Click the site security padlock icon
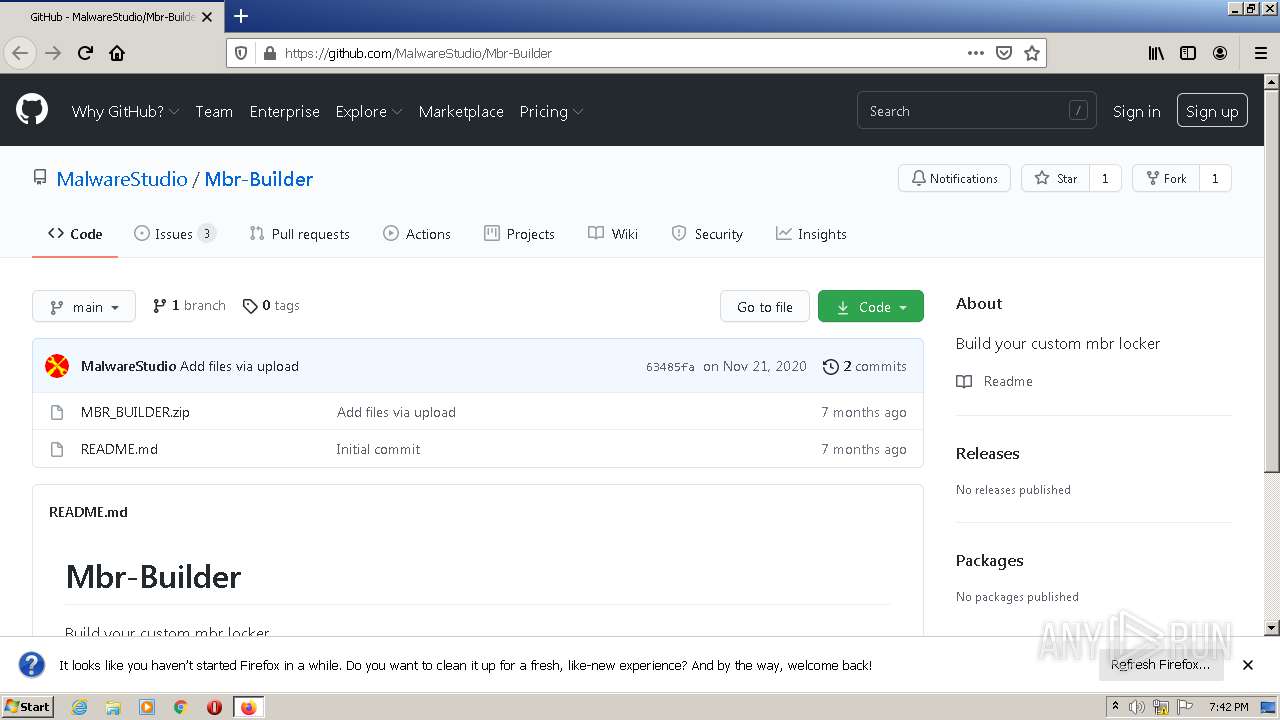 pos(268,53)
